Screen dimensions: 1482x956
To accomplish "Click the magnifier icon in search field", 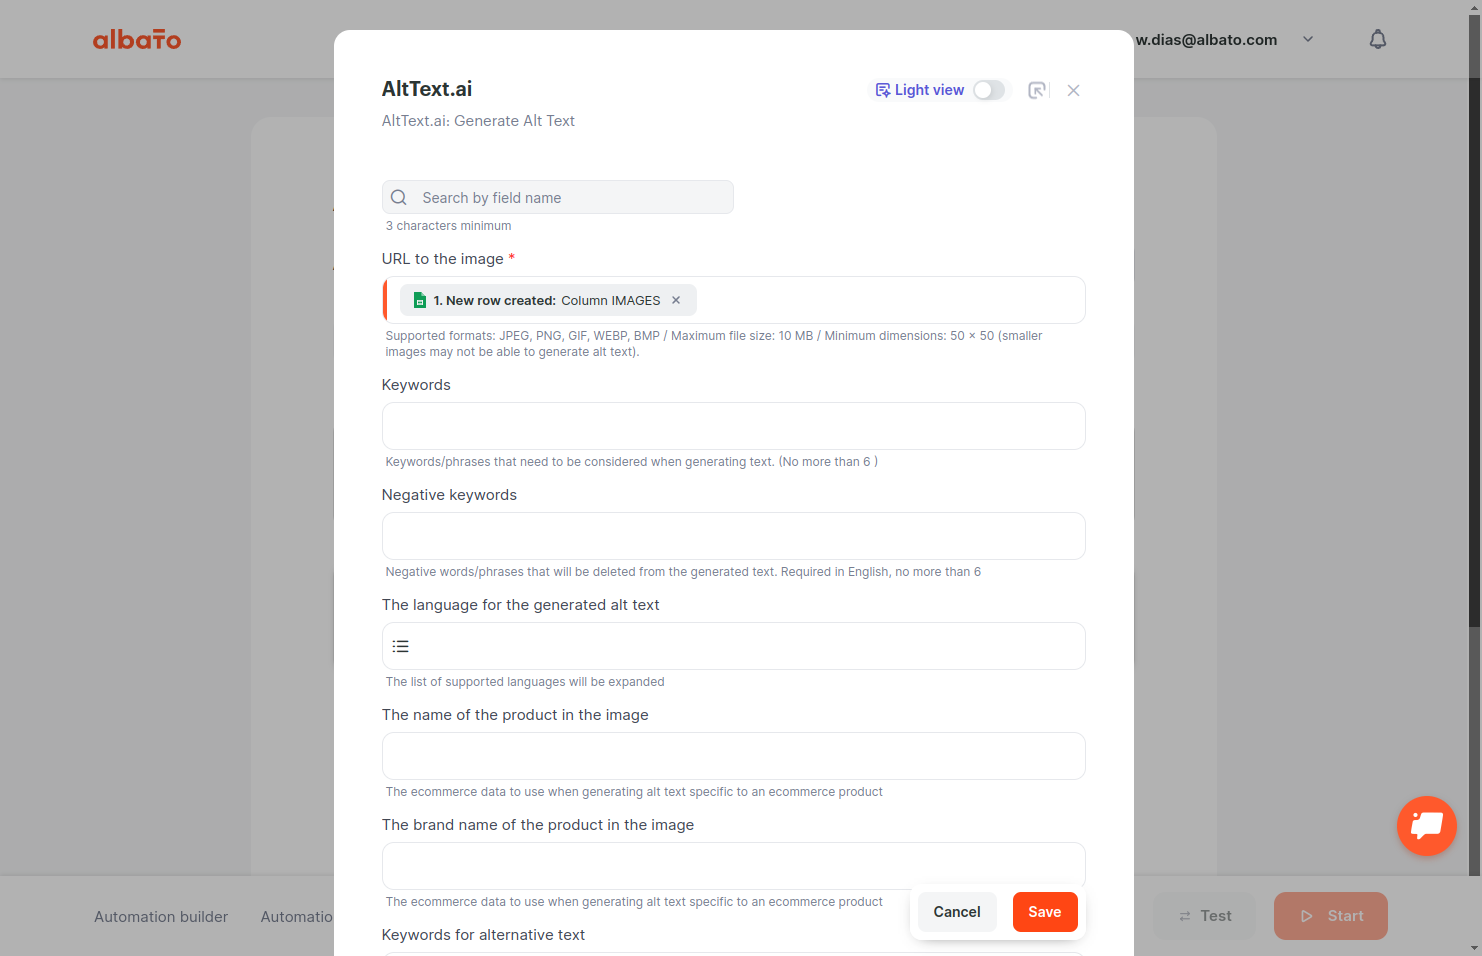I will pyautogui.click(x=399, y=197).
